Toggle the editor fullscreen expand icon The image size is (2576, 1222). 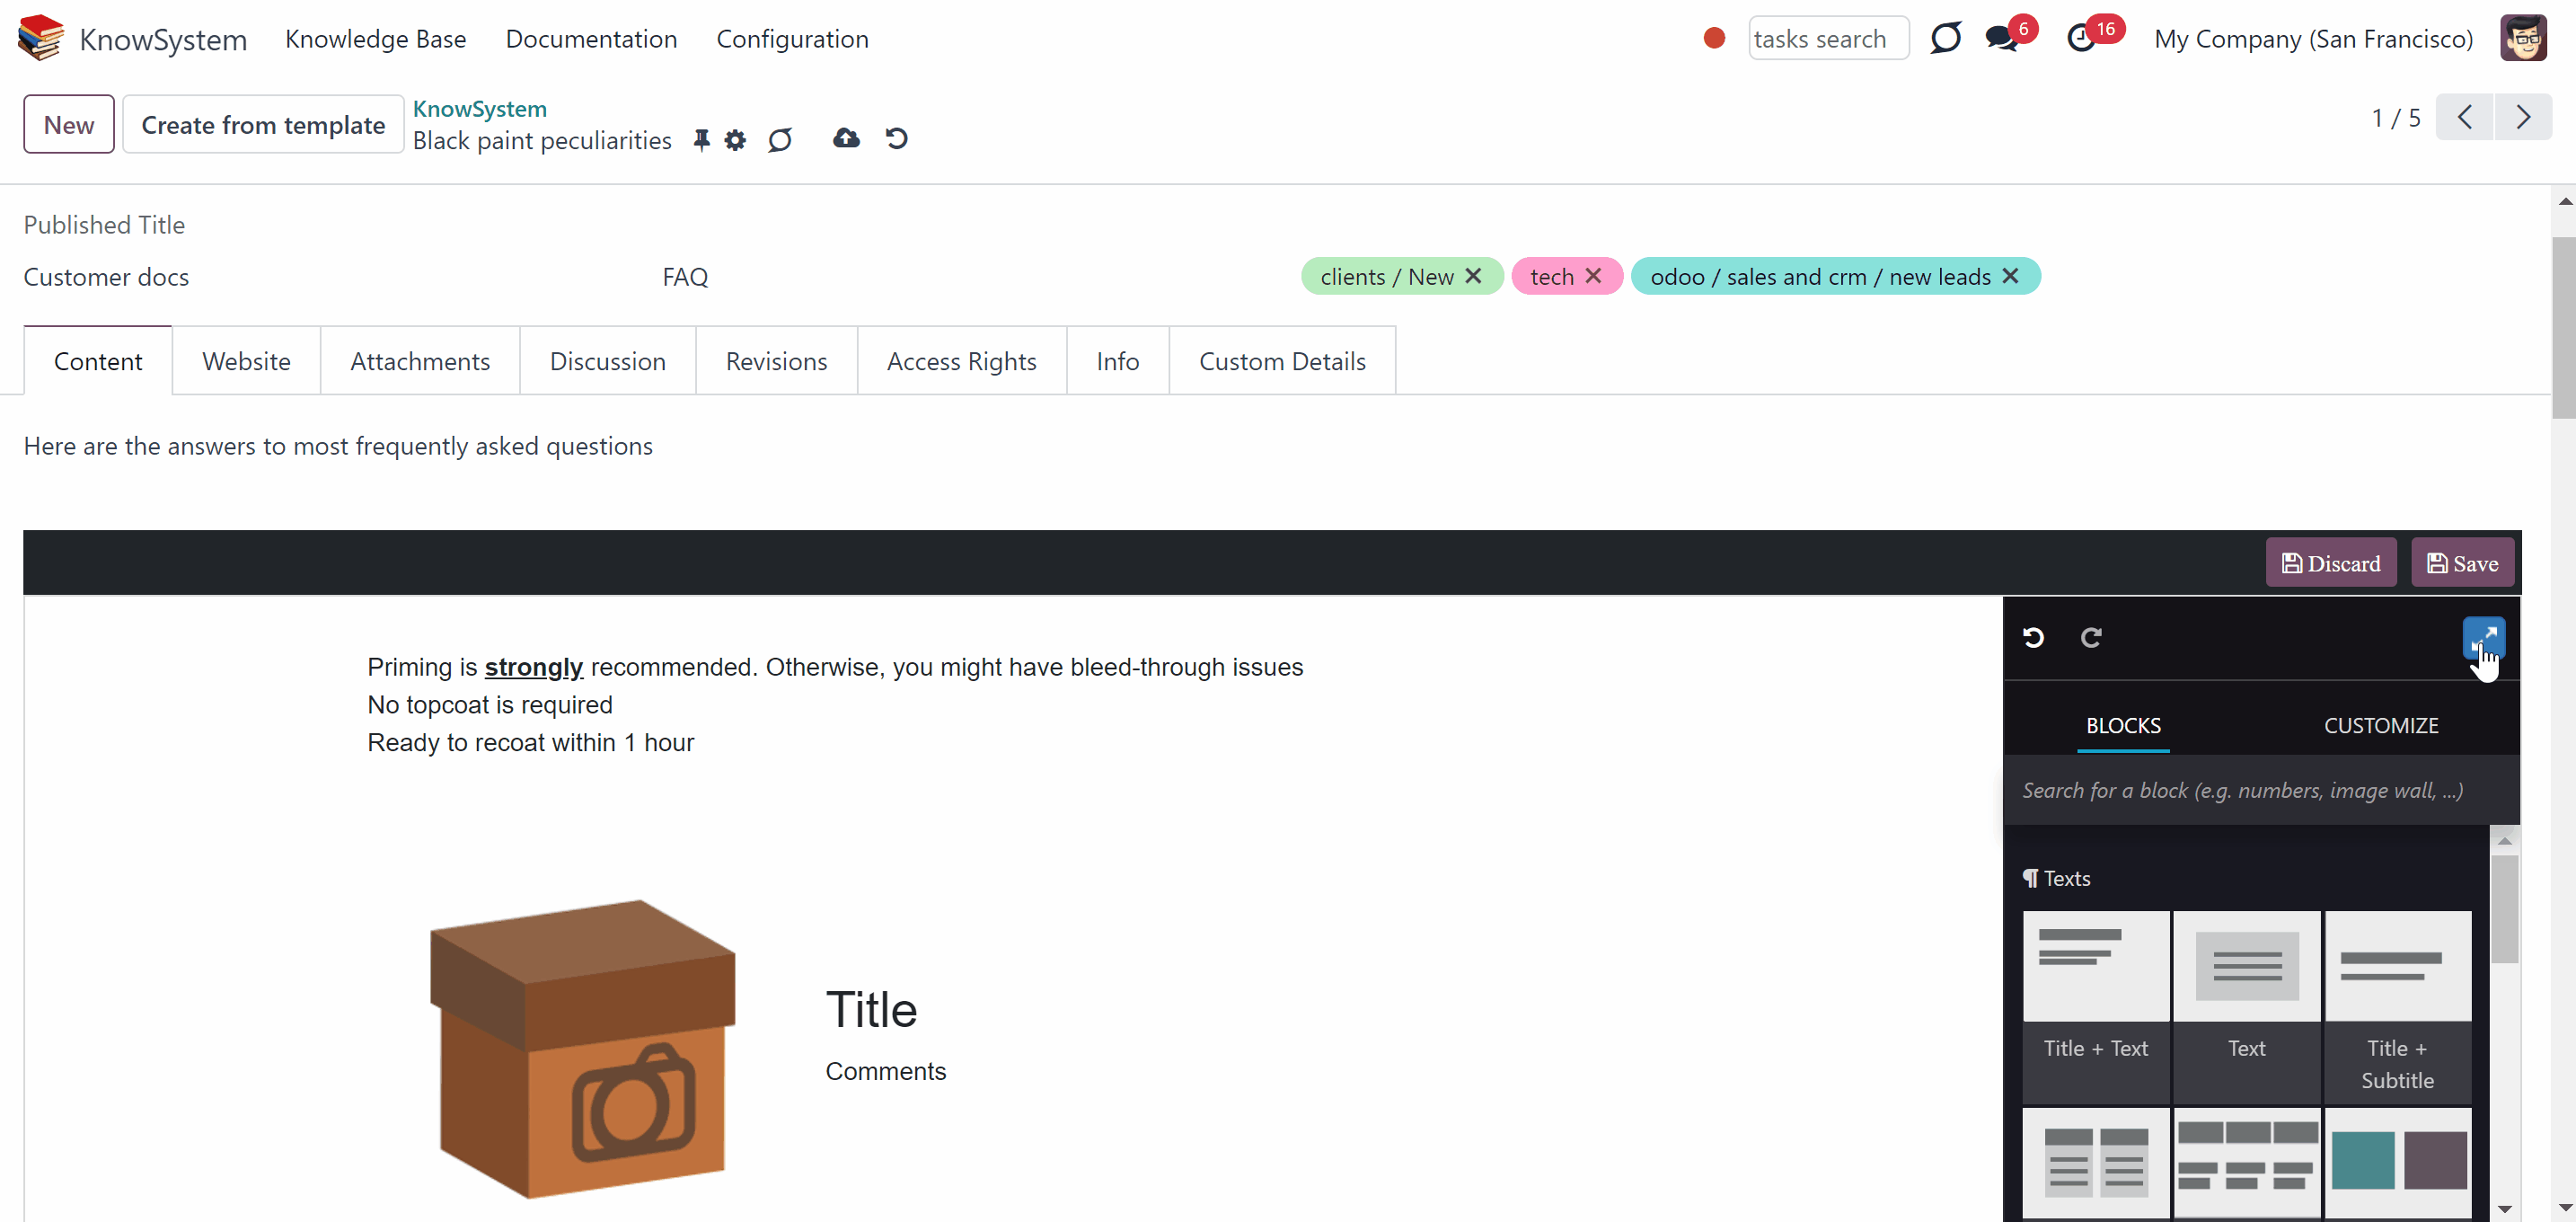point(2484,637)
